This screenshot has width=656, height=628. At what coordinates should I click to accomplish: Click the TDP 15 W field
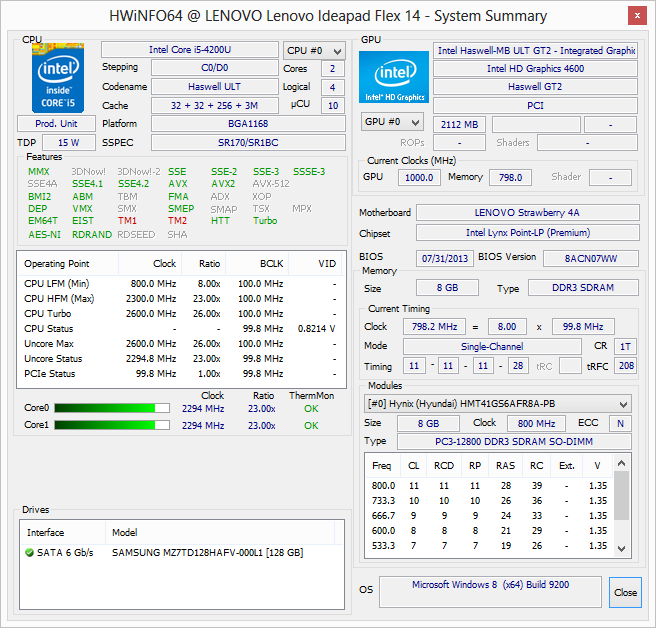pos(69,143)
